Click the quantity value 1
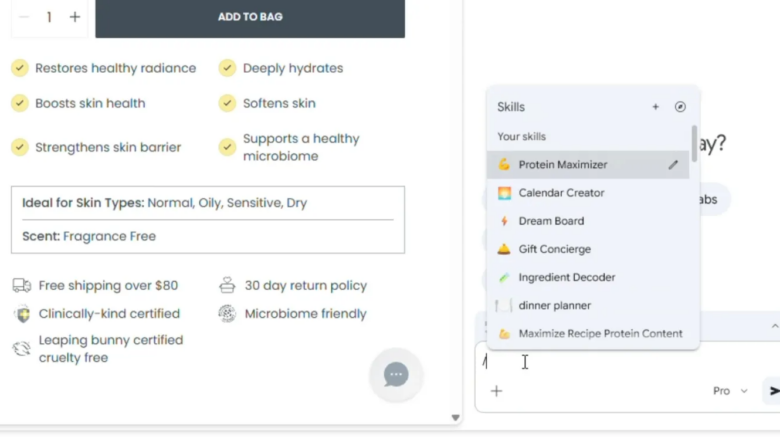 point(49,17)
